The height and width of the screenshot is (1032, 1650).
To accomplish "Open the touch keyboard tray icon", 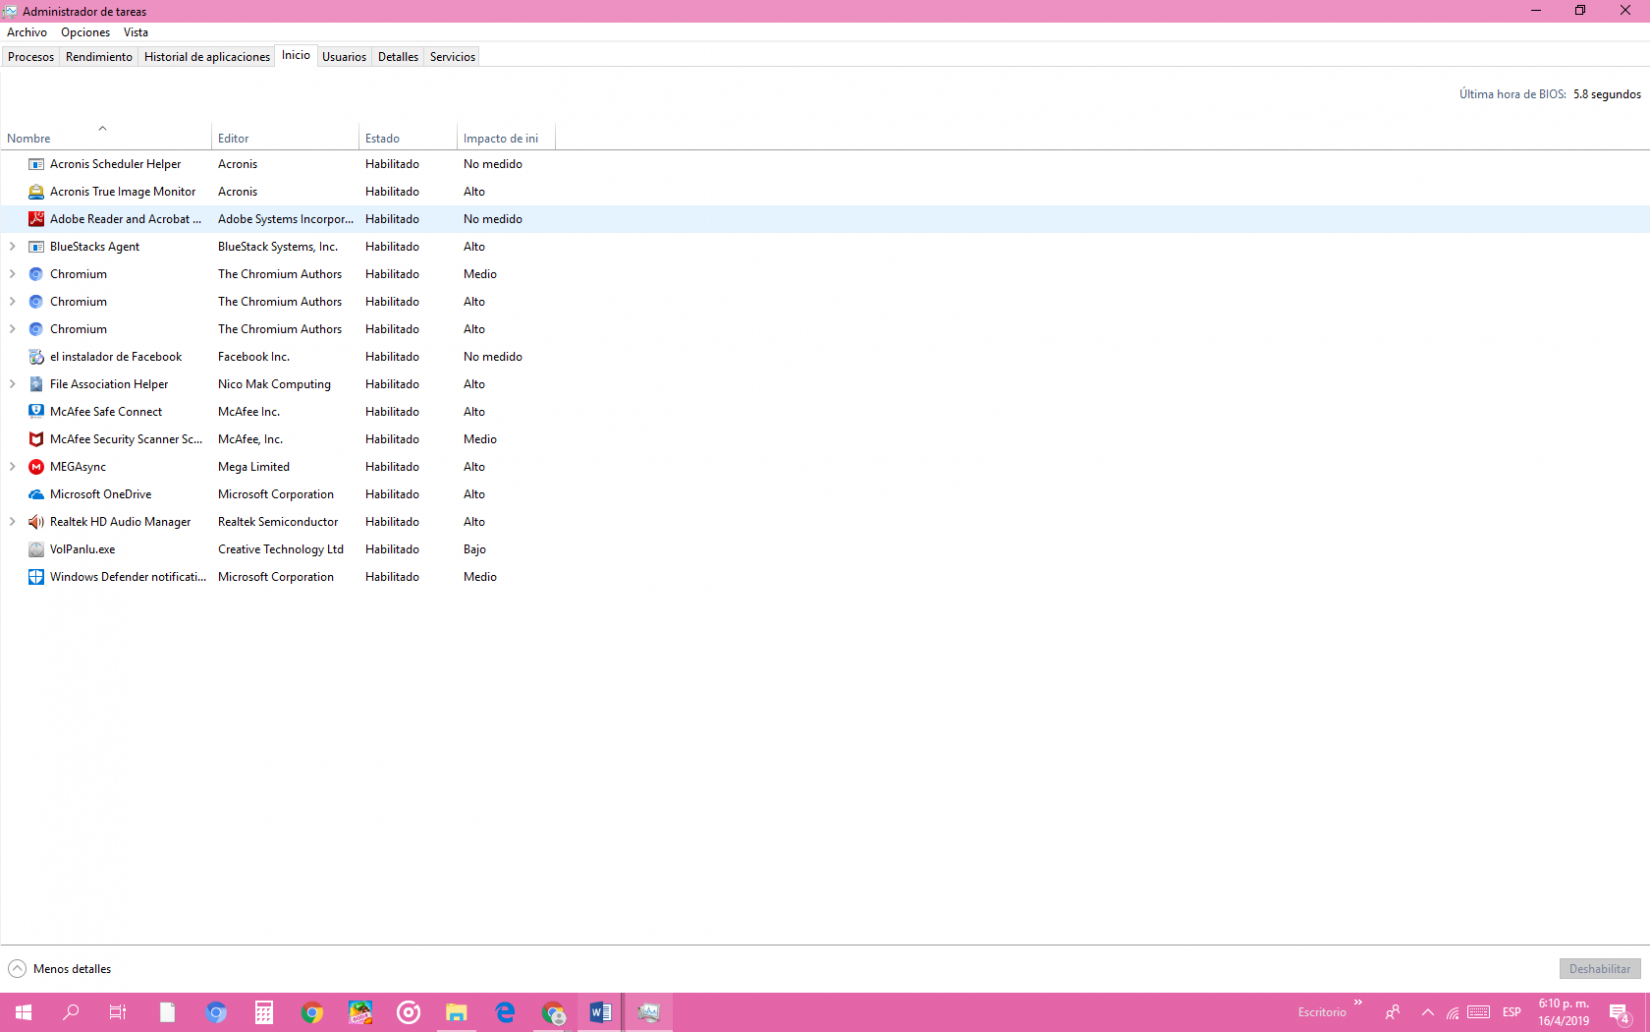I will (1479, 1012).
